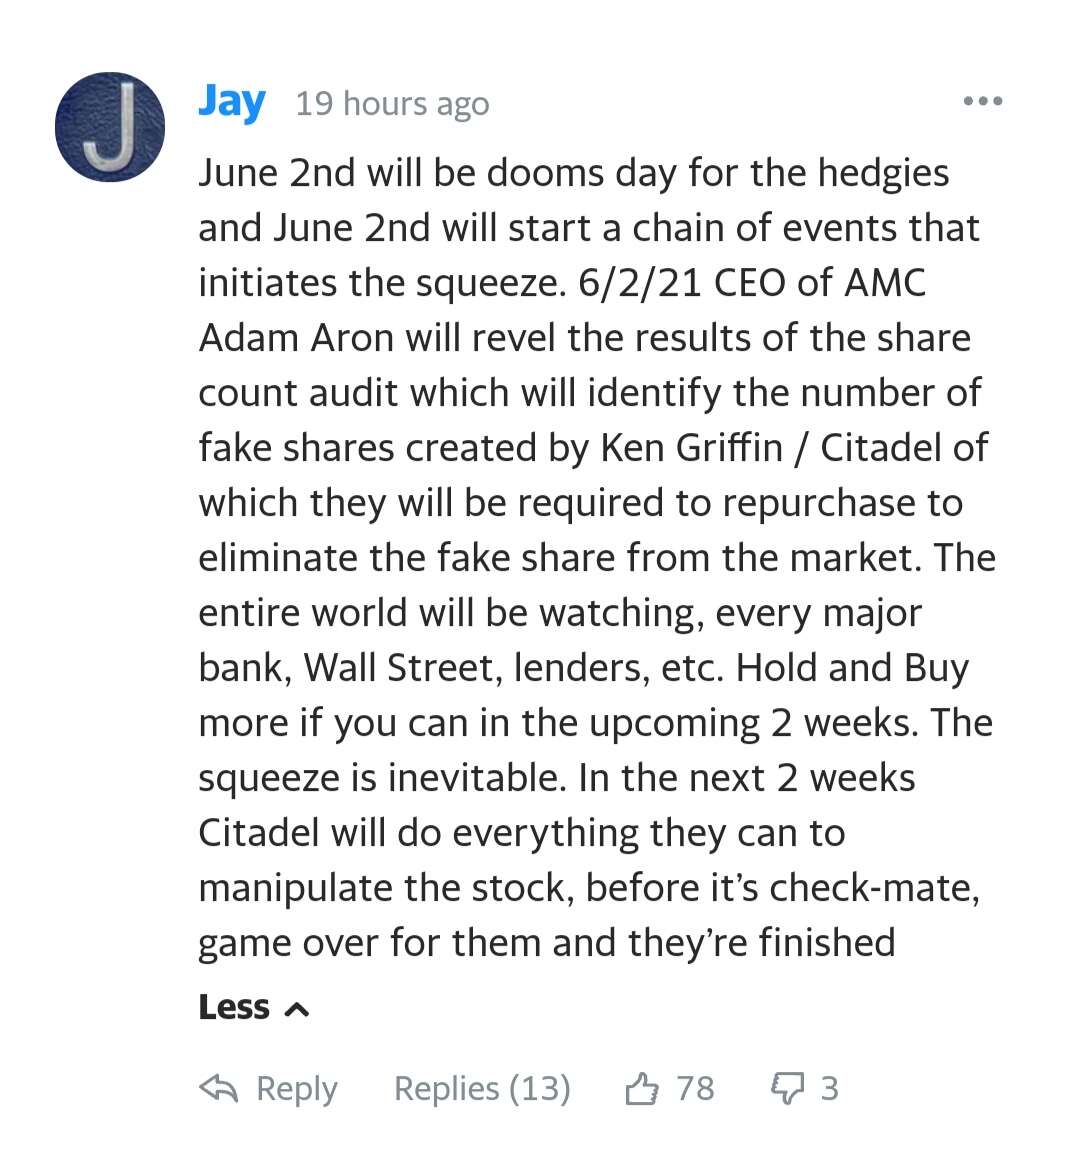Click the Ken Griffin name in the comment
1080x1168 pixels.
(691, 448)
